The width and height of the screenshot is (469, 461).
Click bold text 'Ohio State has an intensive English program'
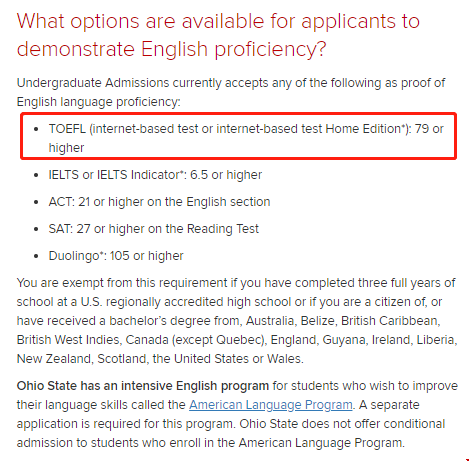[x=143, y=386]
